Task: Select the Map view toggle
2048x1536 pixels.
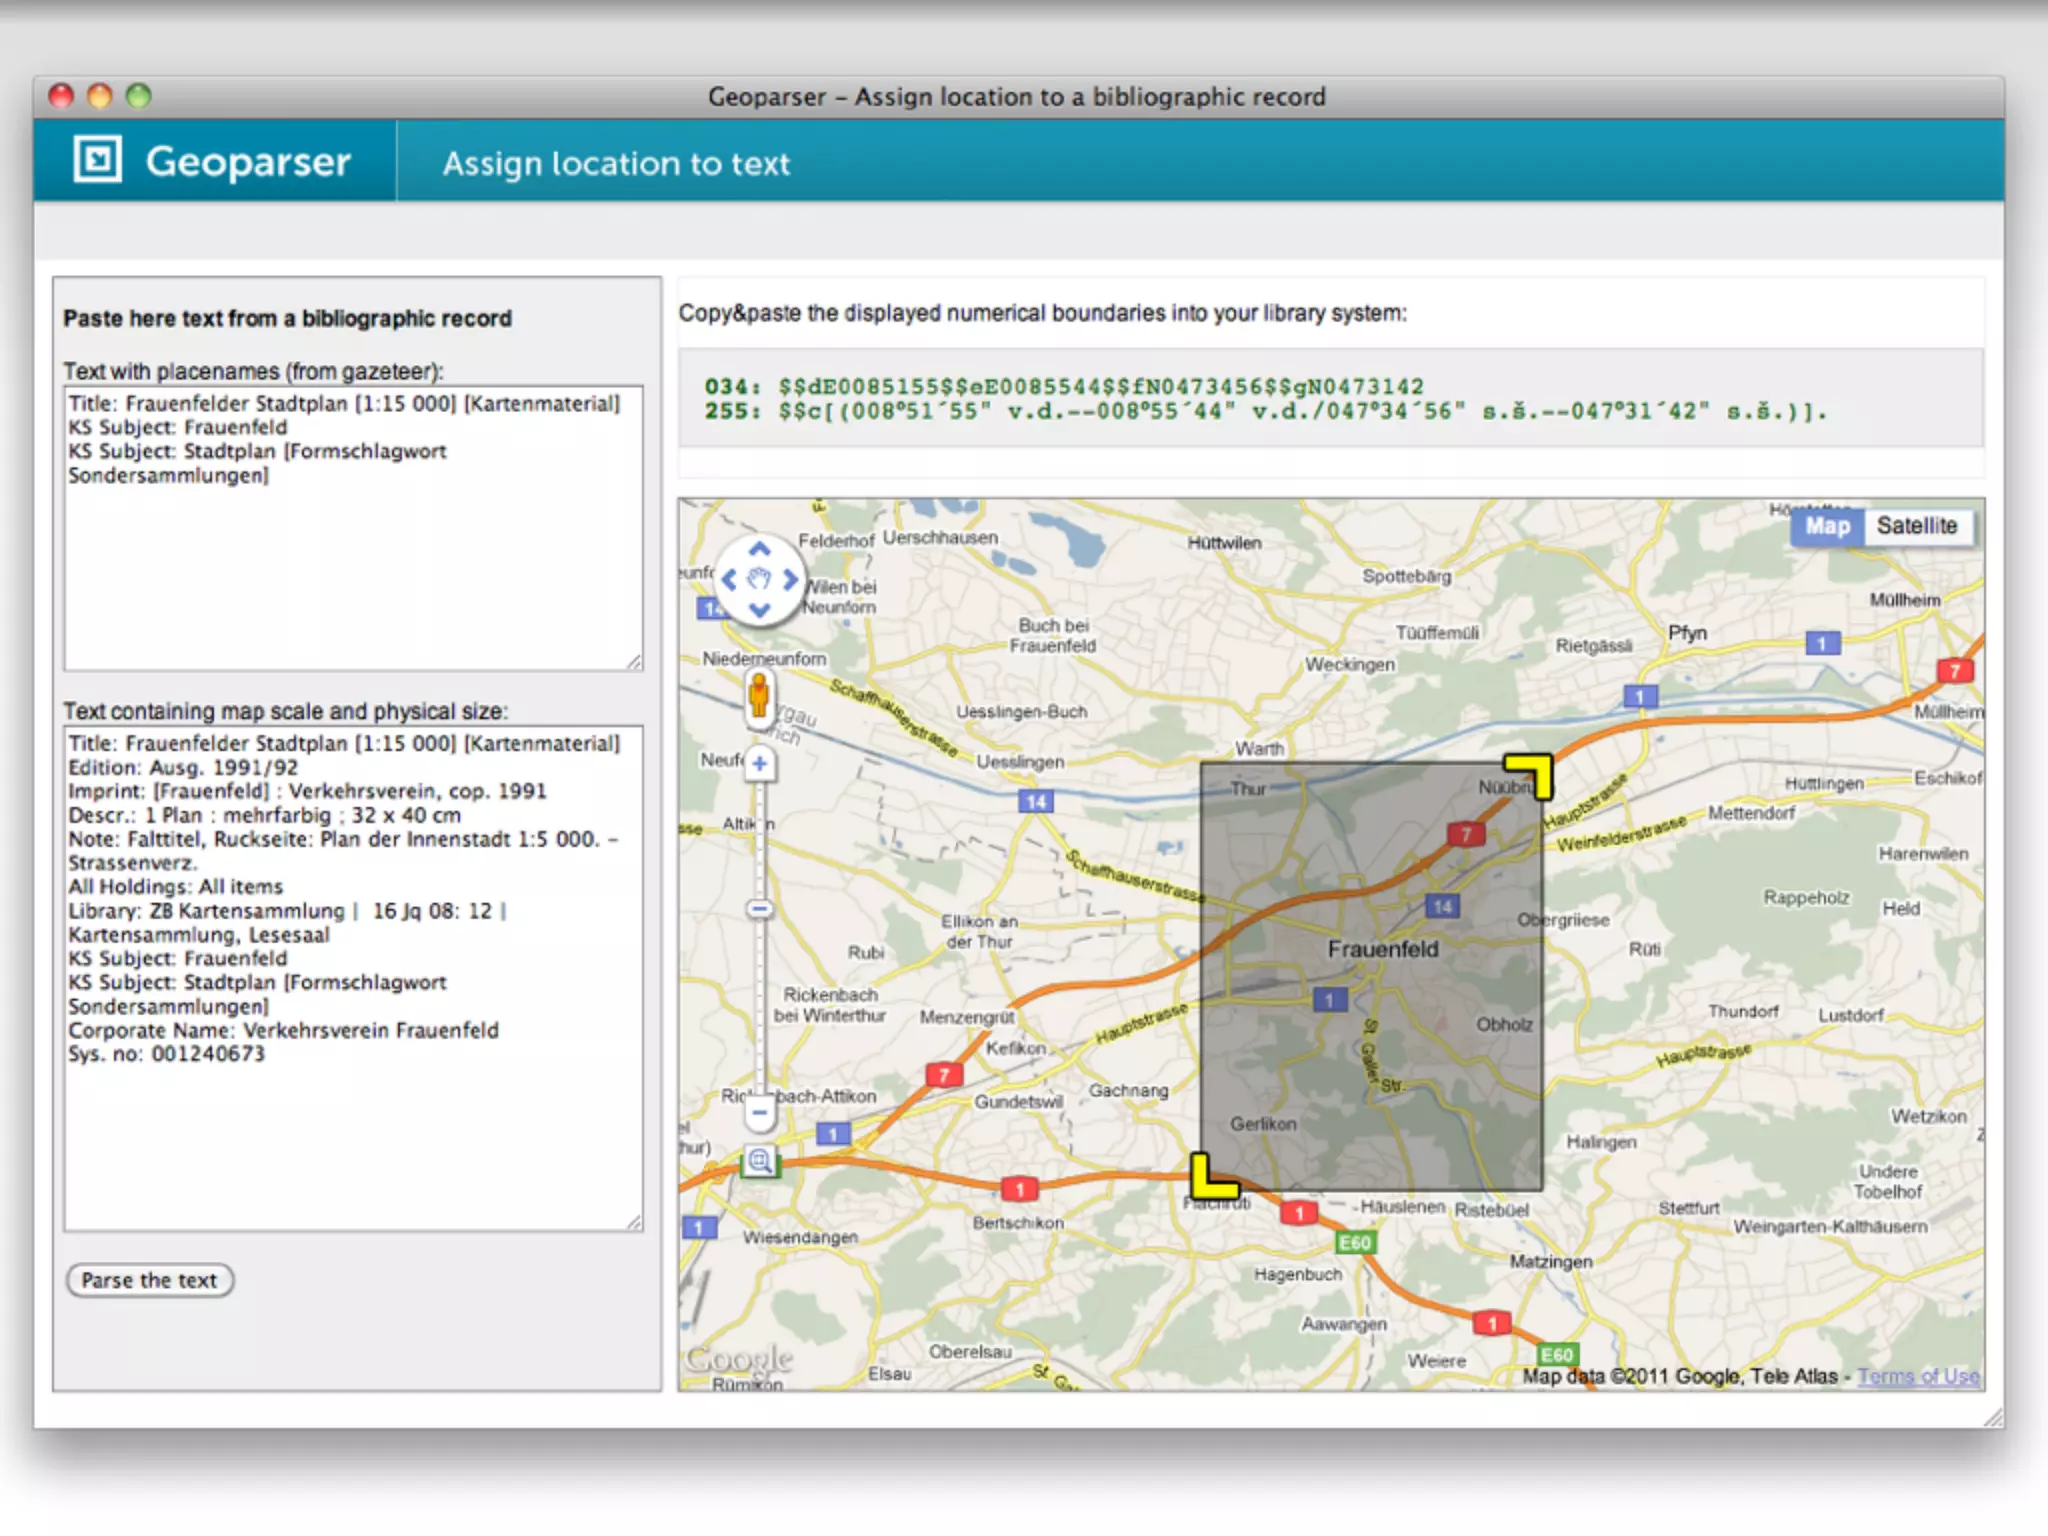Action: pyautogui.click(x=1827, y=526)
